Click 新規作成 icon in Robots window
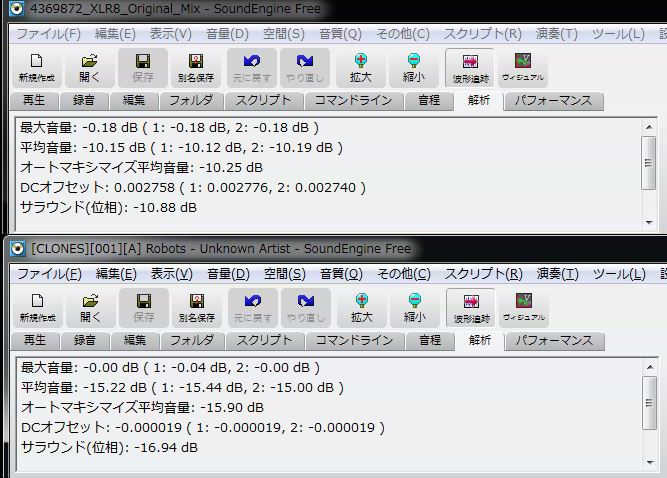Screen dimensions: 667x478 pyautogui.click(x=37, y=308)
